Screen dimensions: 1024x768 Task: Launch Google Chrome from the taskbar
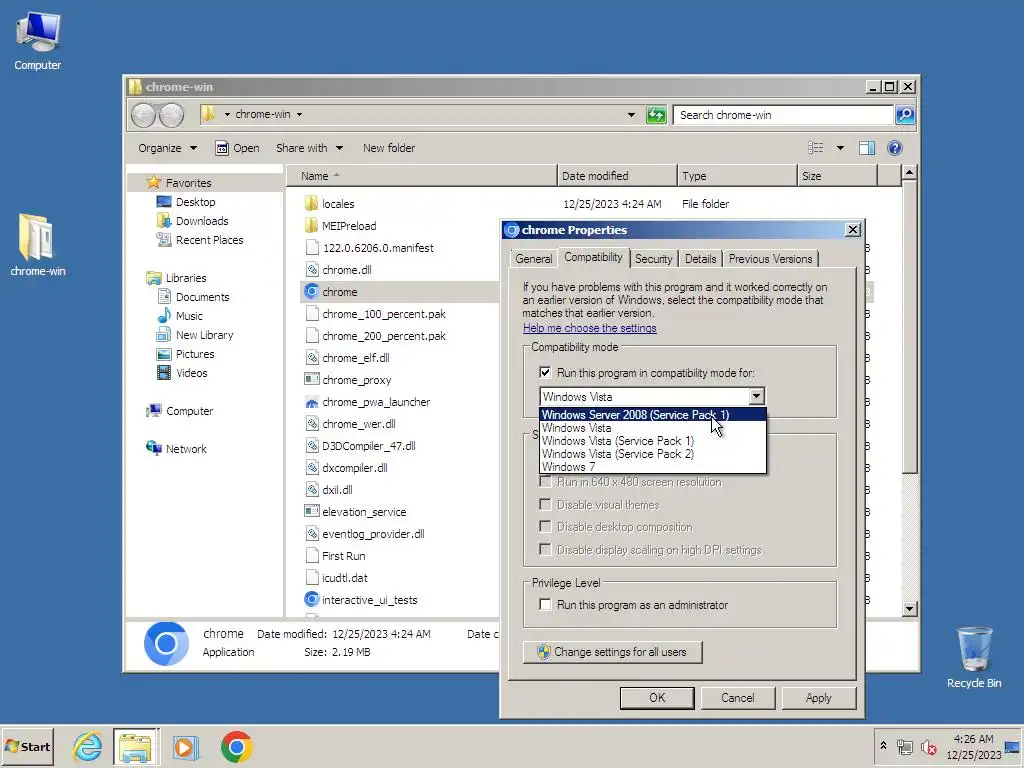[x=236, y=746]
